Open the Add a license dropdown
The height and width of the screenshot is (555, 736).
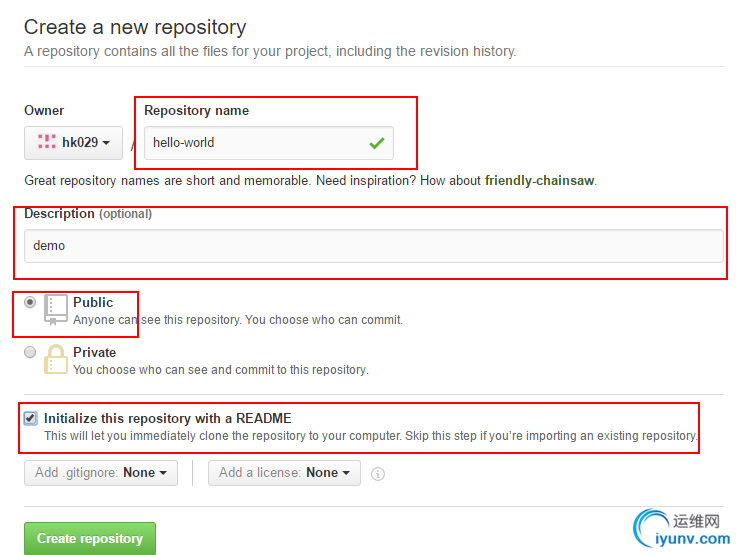[x=284, y=473]
